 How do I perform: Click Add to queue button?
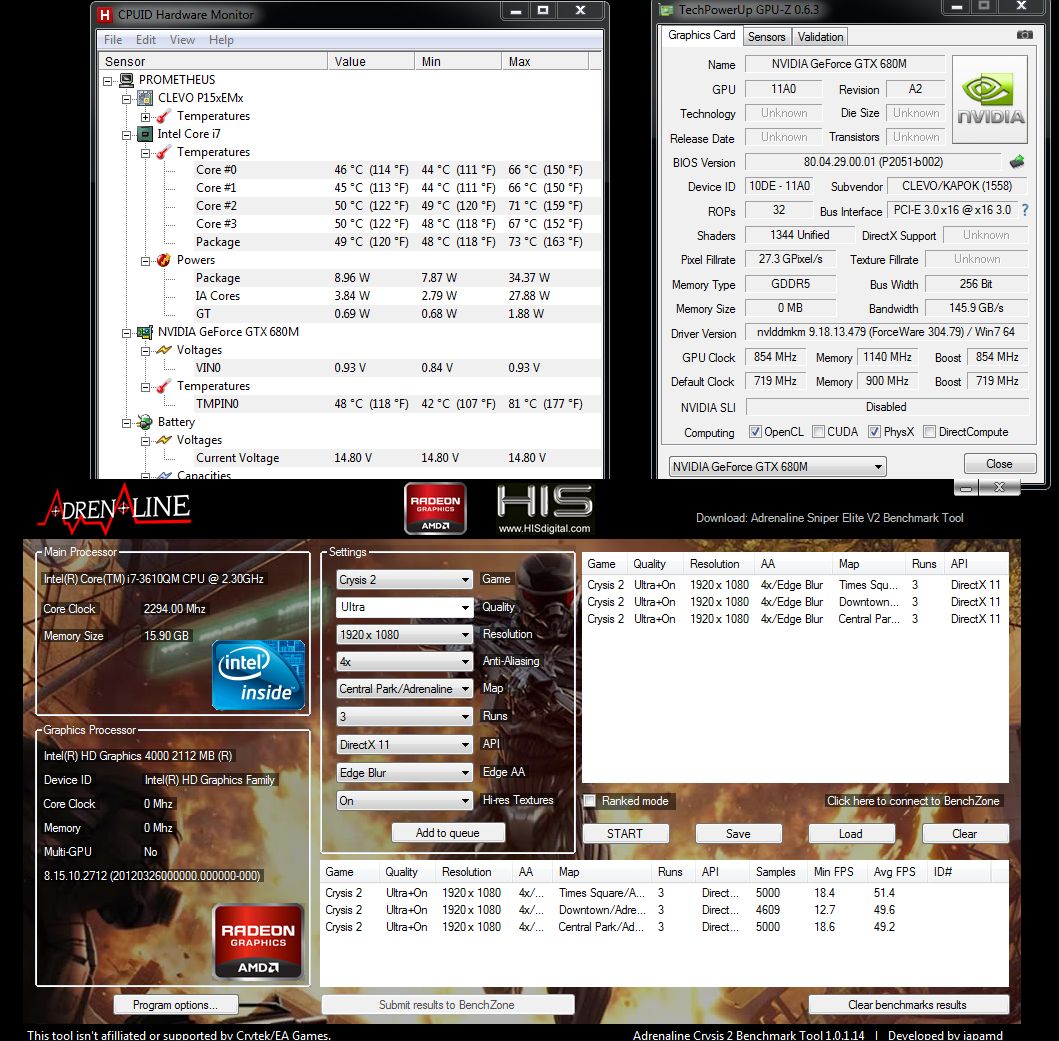pyautogui.click(x=448, y=833)
